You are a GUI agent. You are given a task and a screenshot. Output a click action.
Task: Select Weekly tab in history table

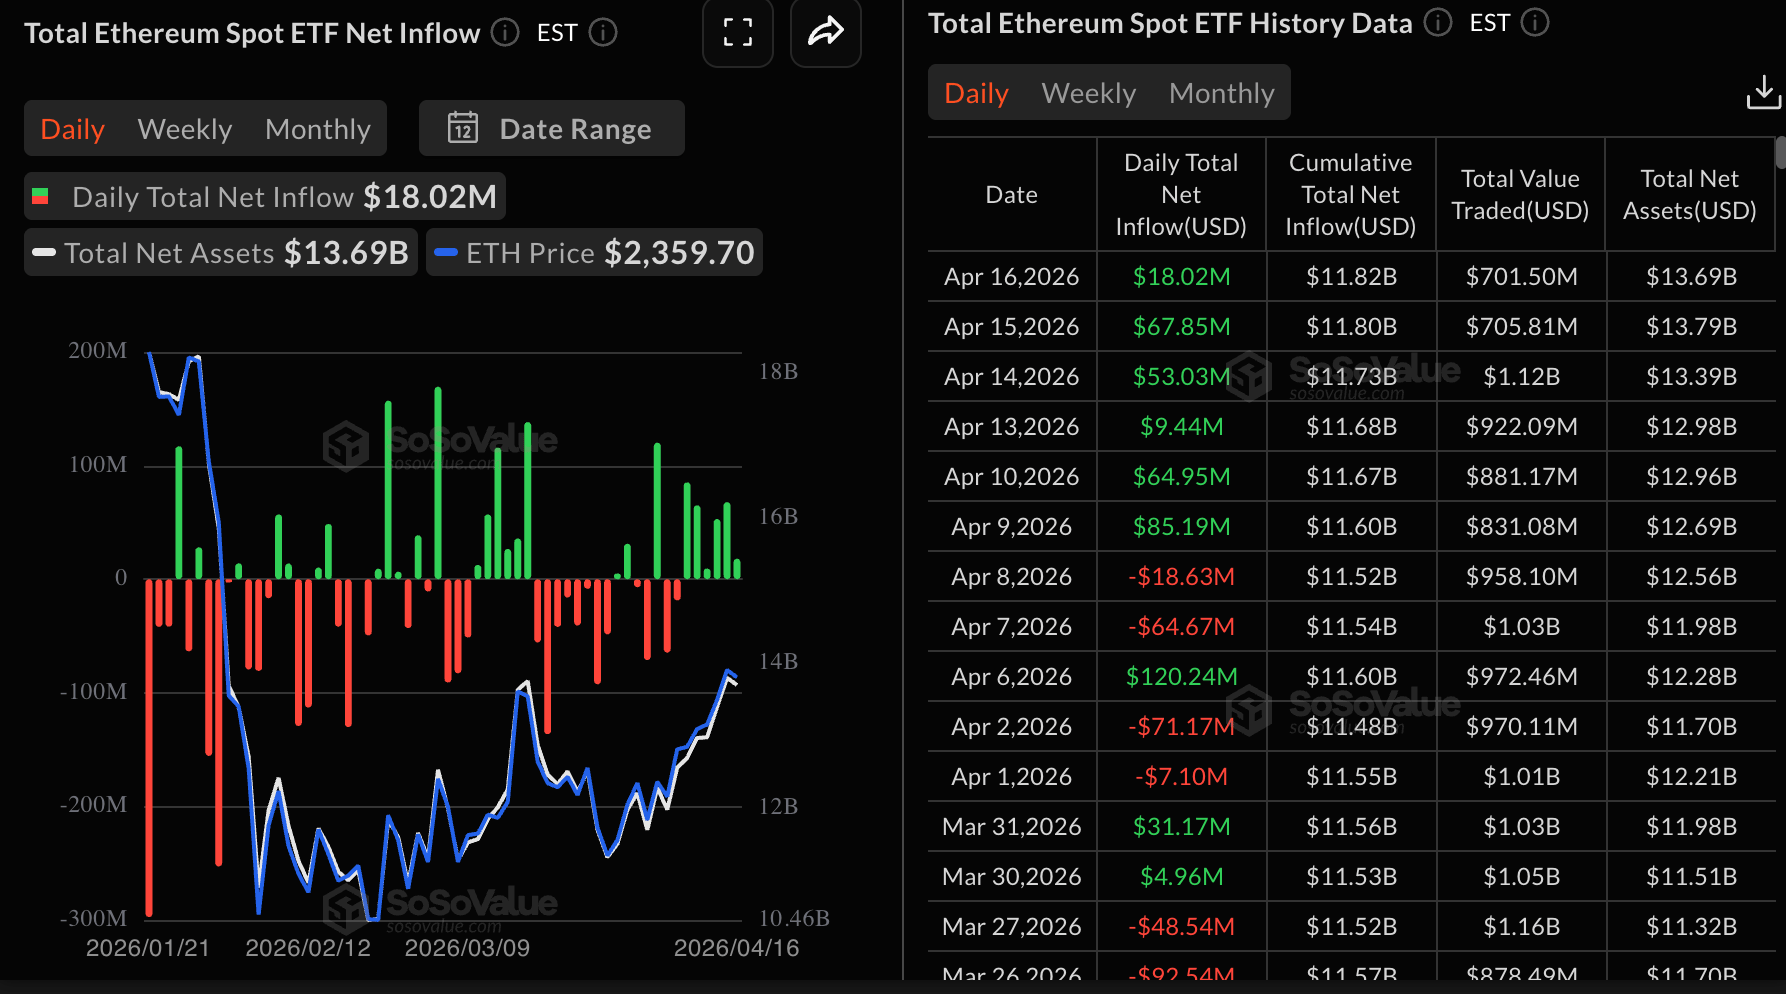[1088, 93]
